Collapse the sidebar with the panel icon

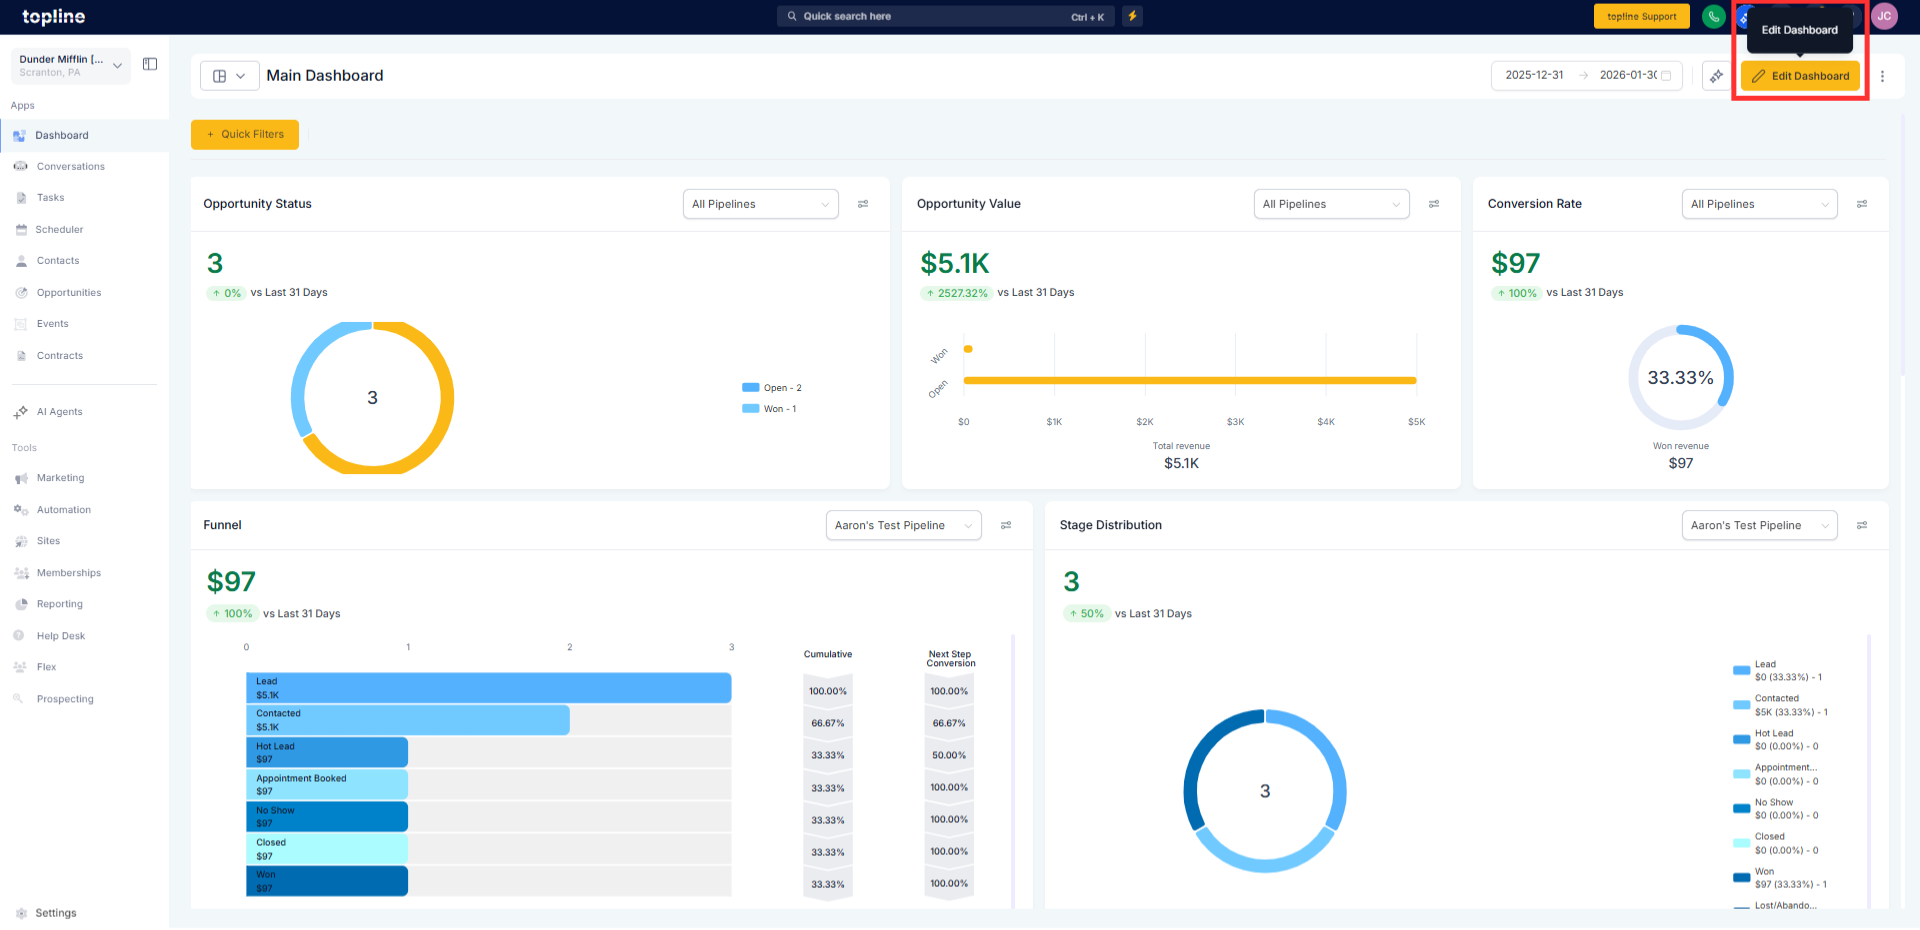click(x=150, y=64)
